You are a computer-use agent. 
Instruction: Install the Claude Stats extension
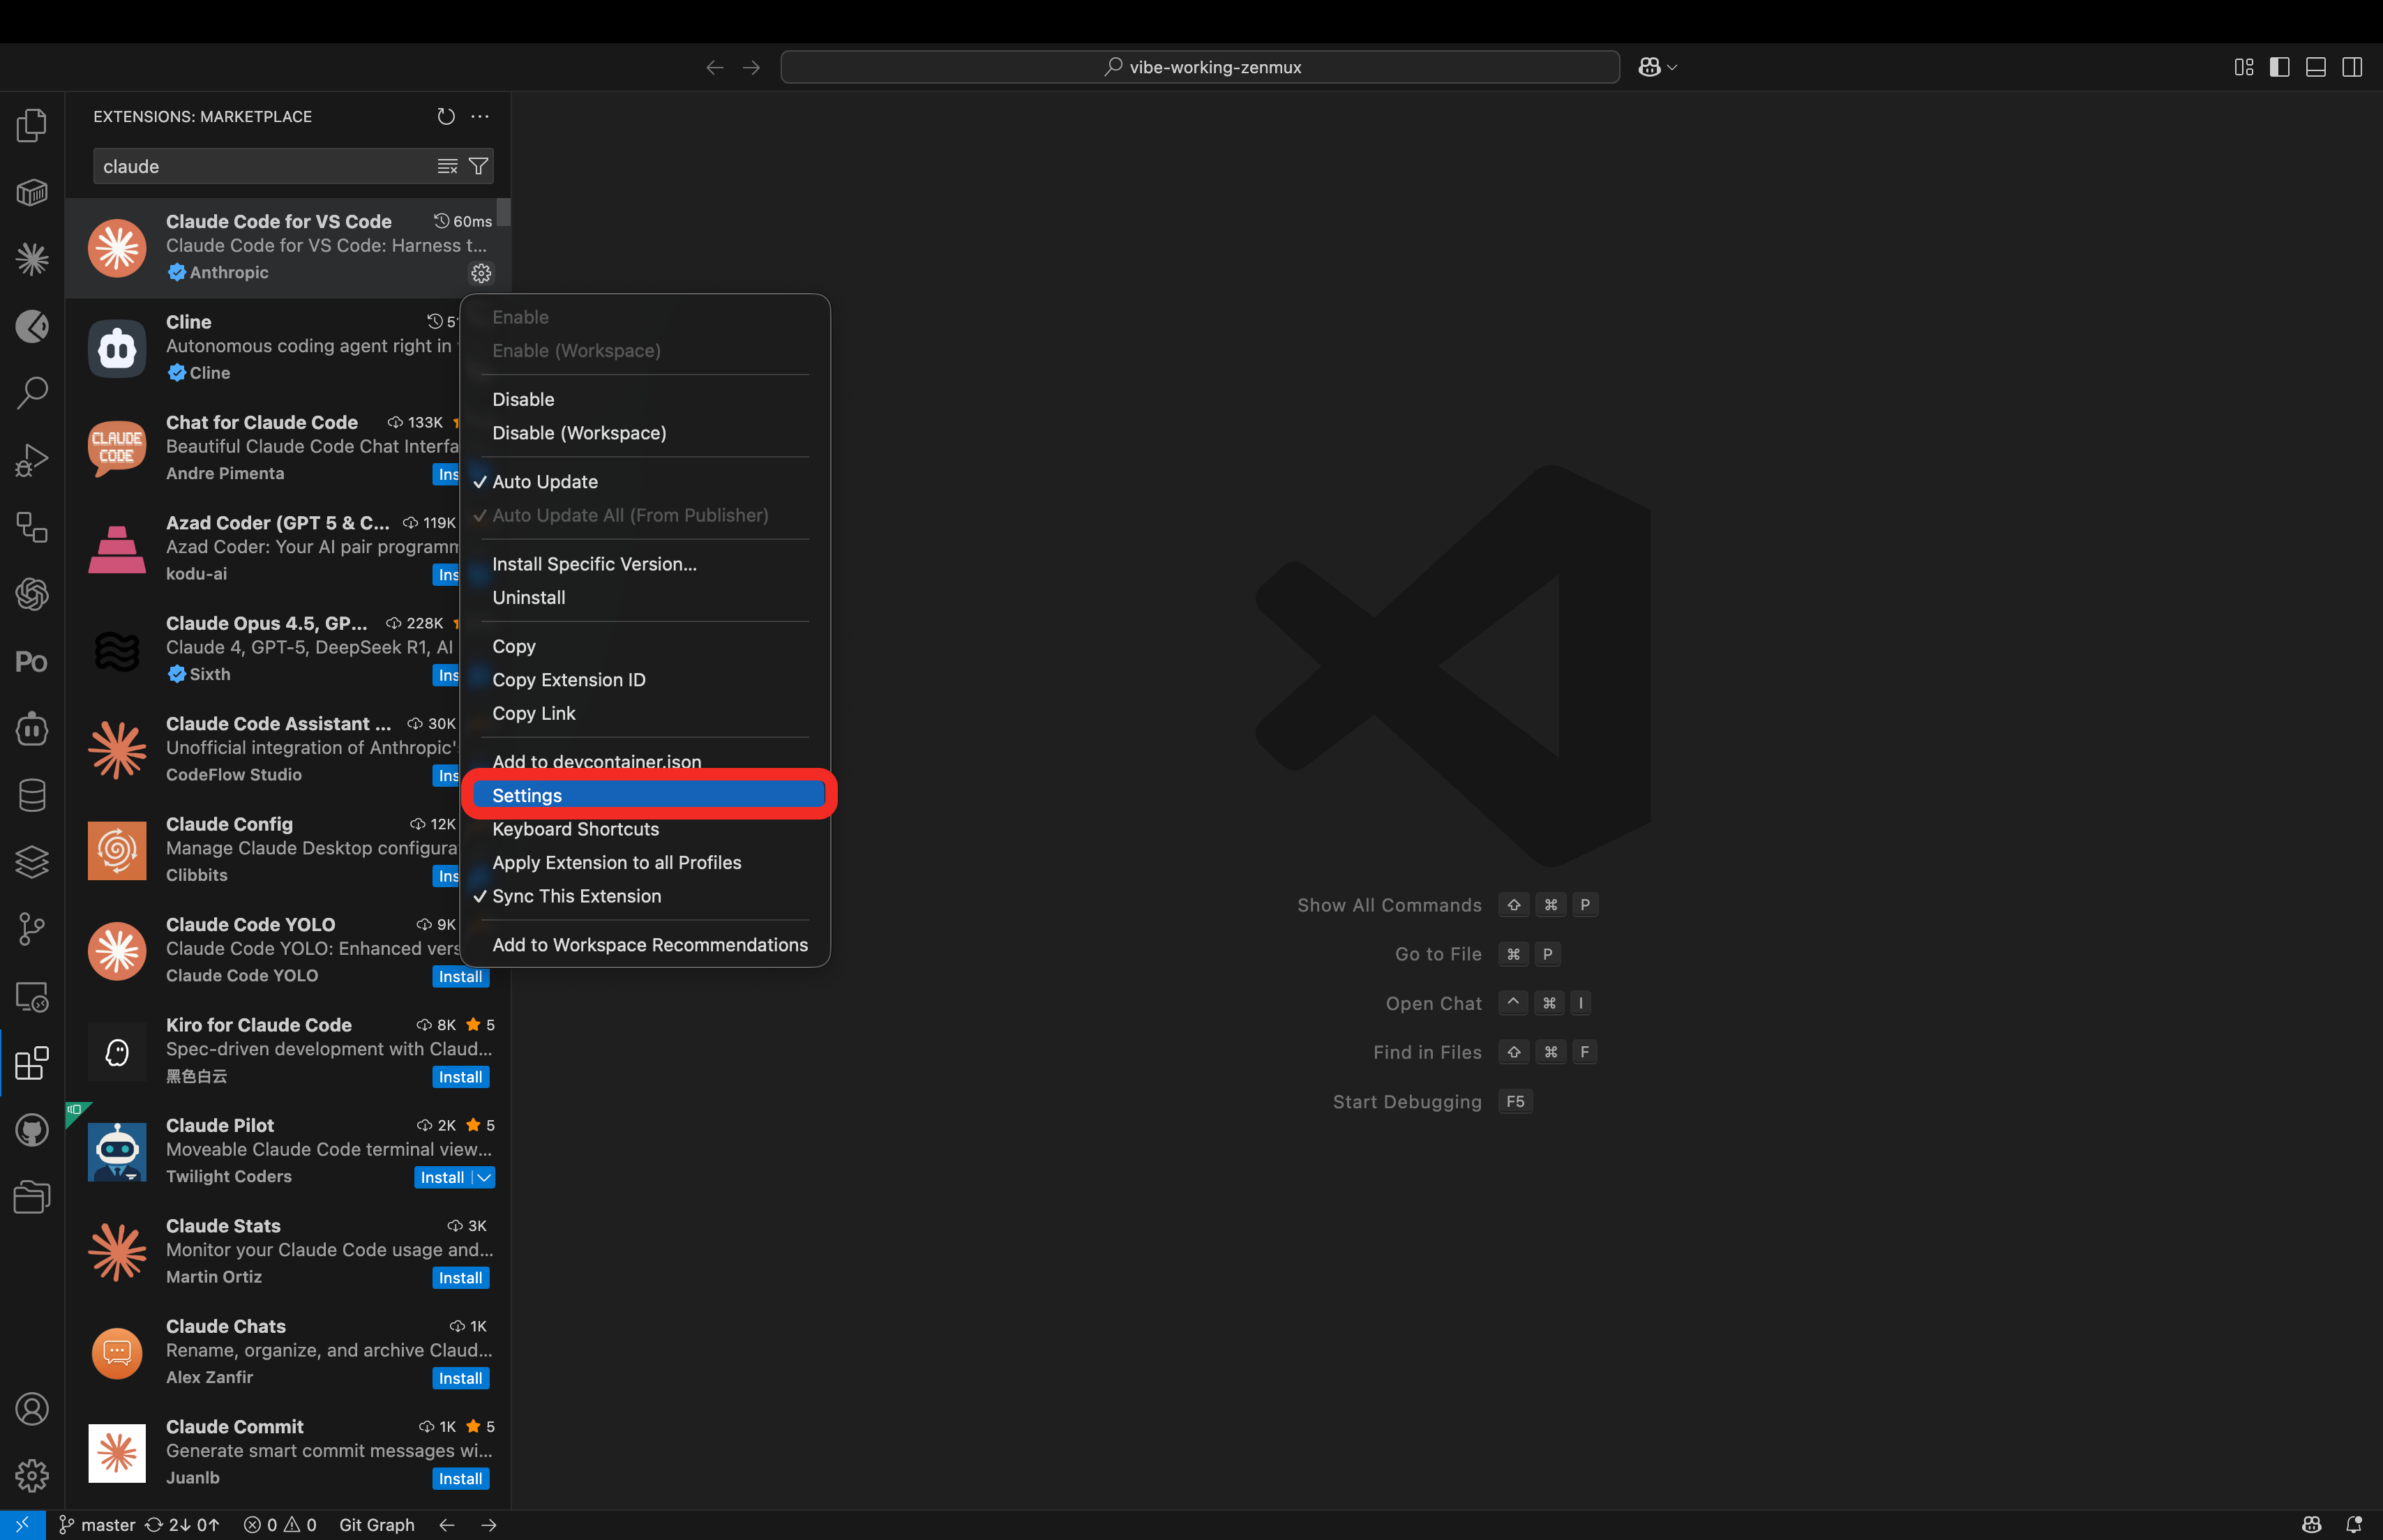point(460,1277)
